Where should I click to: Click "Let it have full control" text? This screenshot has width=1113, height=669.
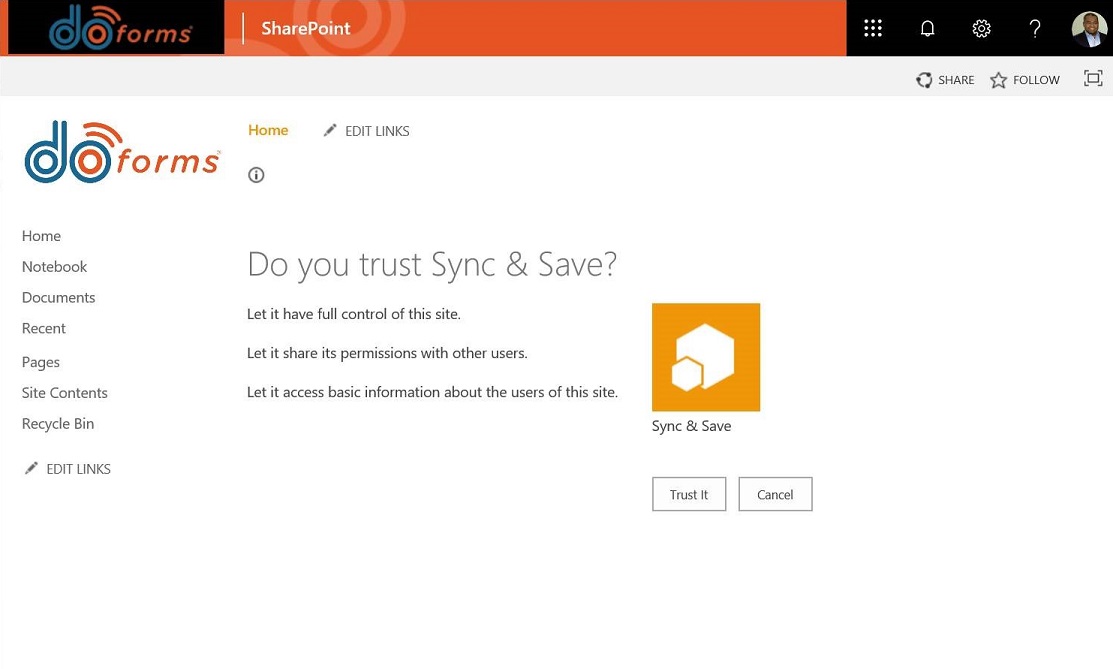(353, 314)
